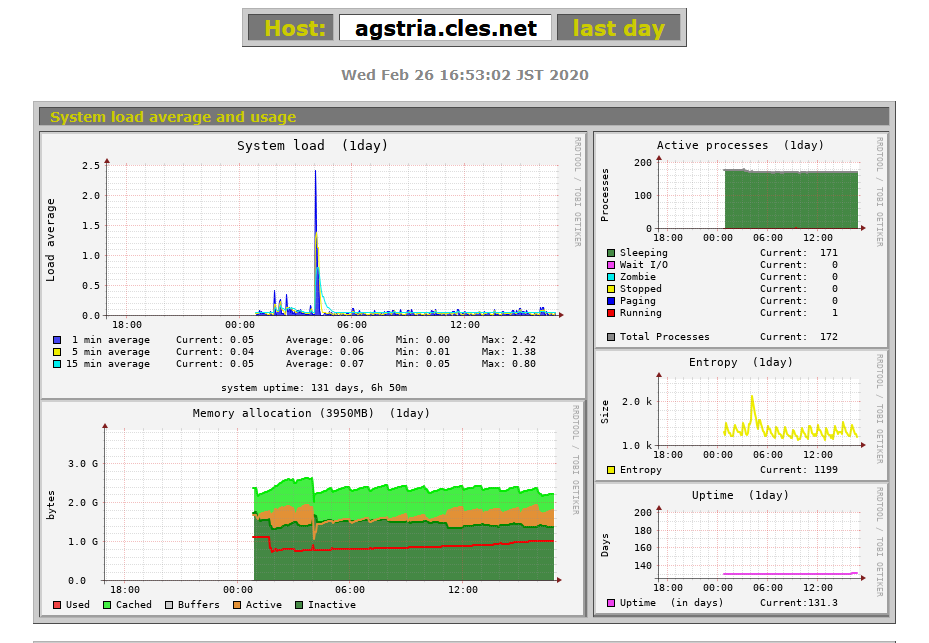Screen dimensions: 929x643
Task: Click the green Sleeping processes legend swatch
Action: coord(611,253)
